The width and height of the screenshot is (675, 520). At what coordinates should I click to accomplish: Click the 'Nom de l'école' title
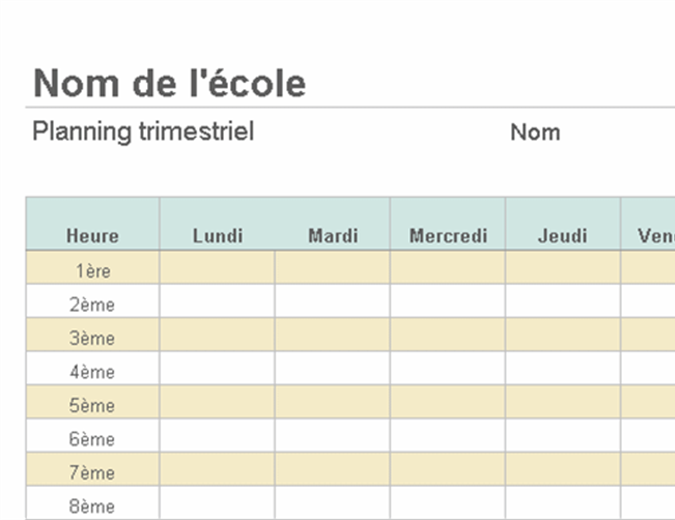(169, 84)
